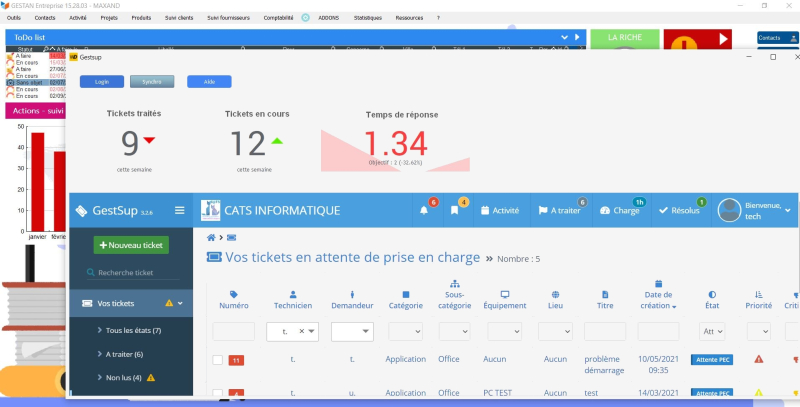Click the red priority triangle of ticket 11

(x=759, y=359)
